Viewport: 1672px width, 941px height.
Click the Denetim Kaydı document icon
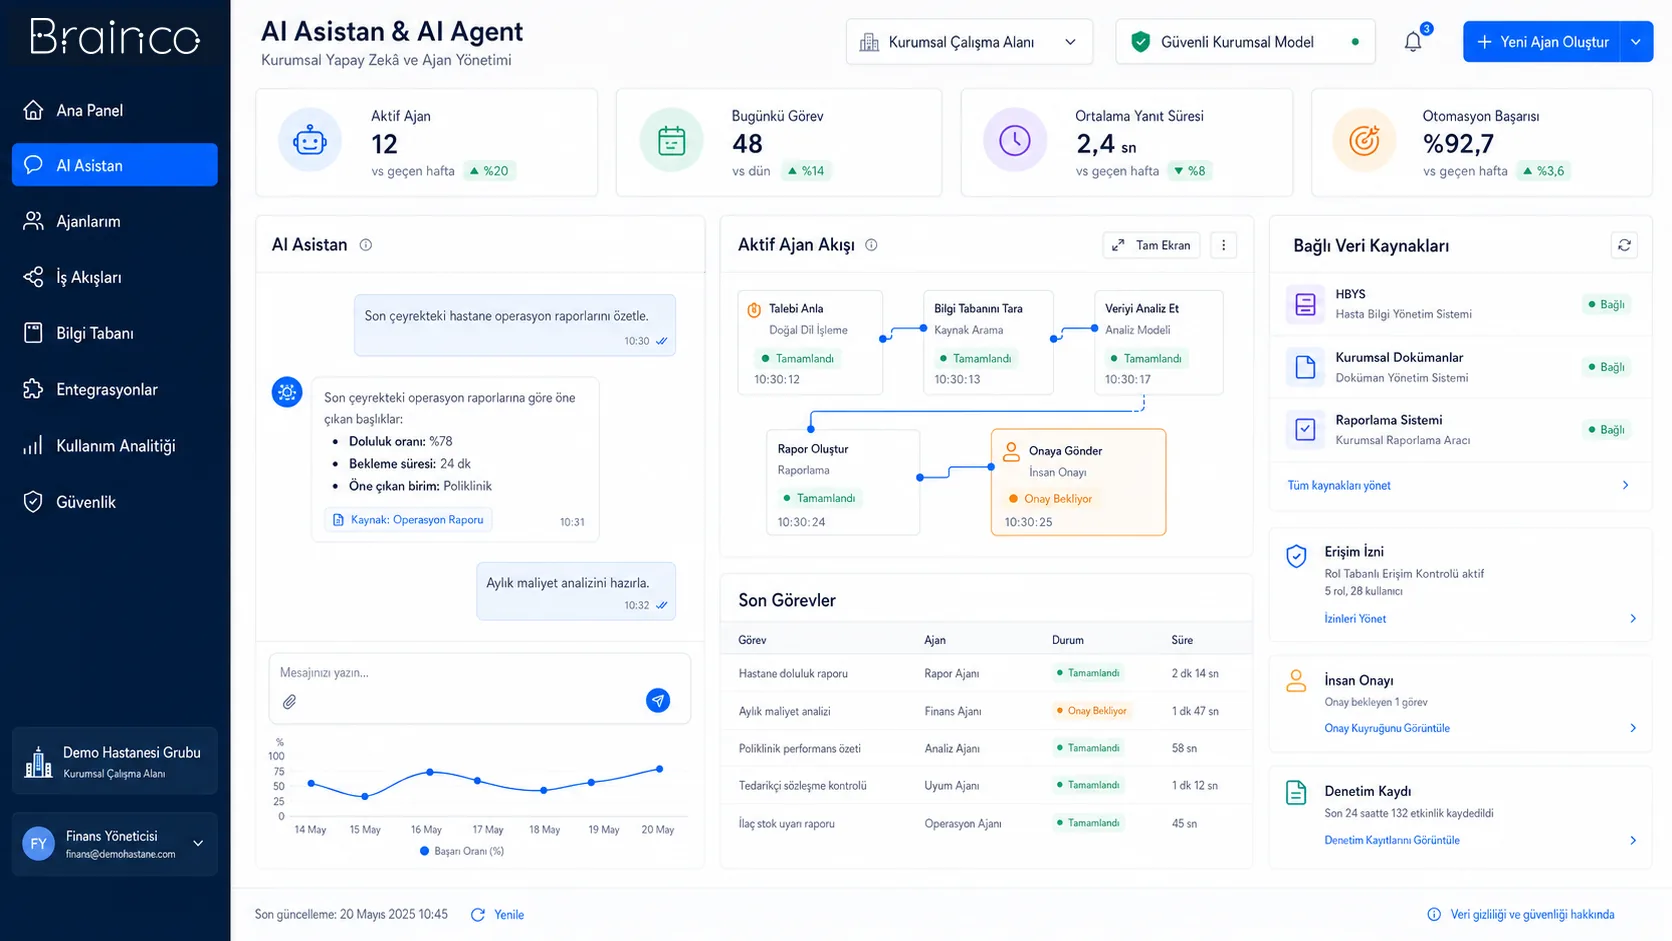(1296, 793)
